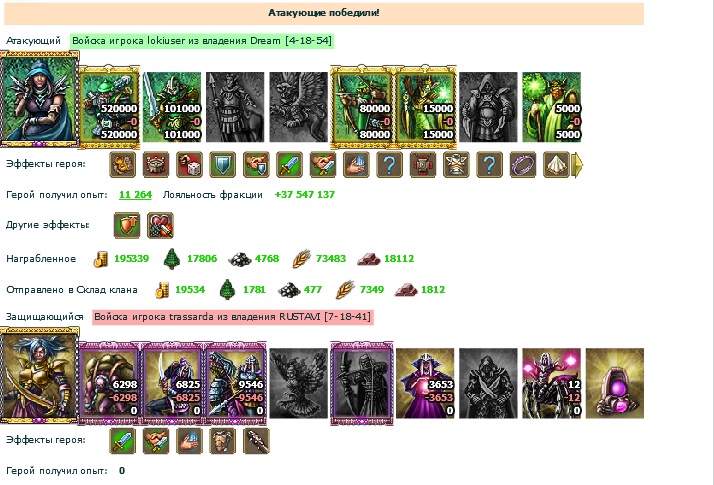Image resolution: width=714 pixels, height=485 pixels.
Task: Select the teal shield hero effect icon
Action: click(223, 164)
